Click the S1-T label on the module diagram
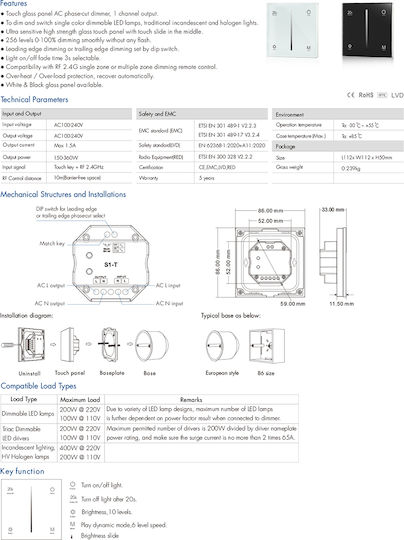Image resolution: width=404 pixels, height=540 pixels. click(111, 265)
